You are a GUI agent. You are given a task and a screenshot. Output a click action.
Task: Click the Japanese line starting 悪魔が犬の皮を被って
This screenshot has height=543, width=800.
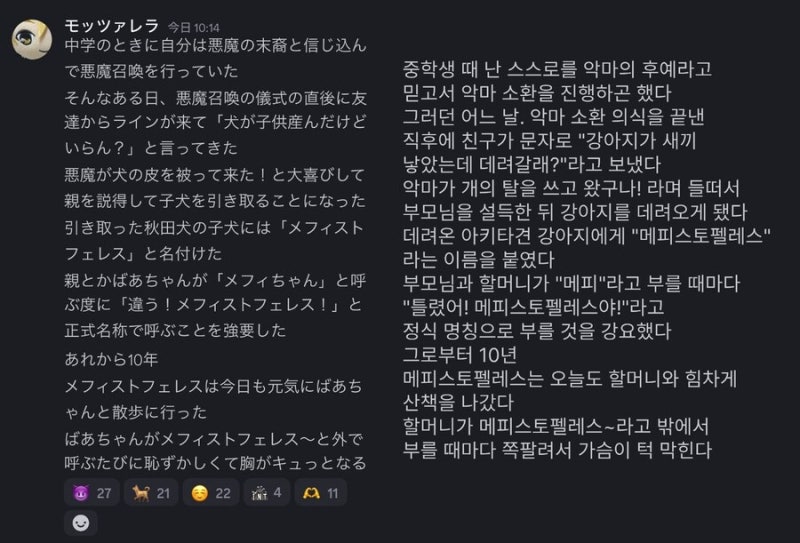pos(215,175)
